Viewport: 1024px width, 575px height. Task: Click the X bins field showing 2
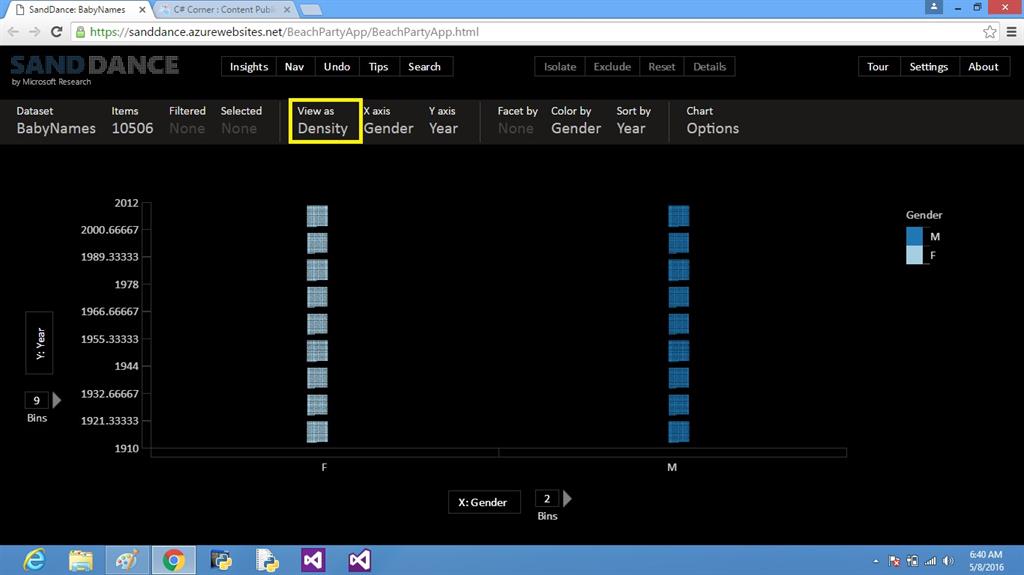[x=547, y=499]
